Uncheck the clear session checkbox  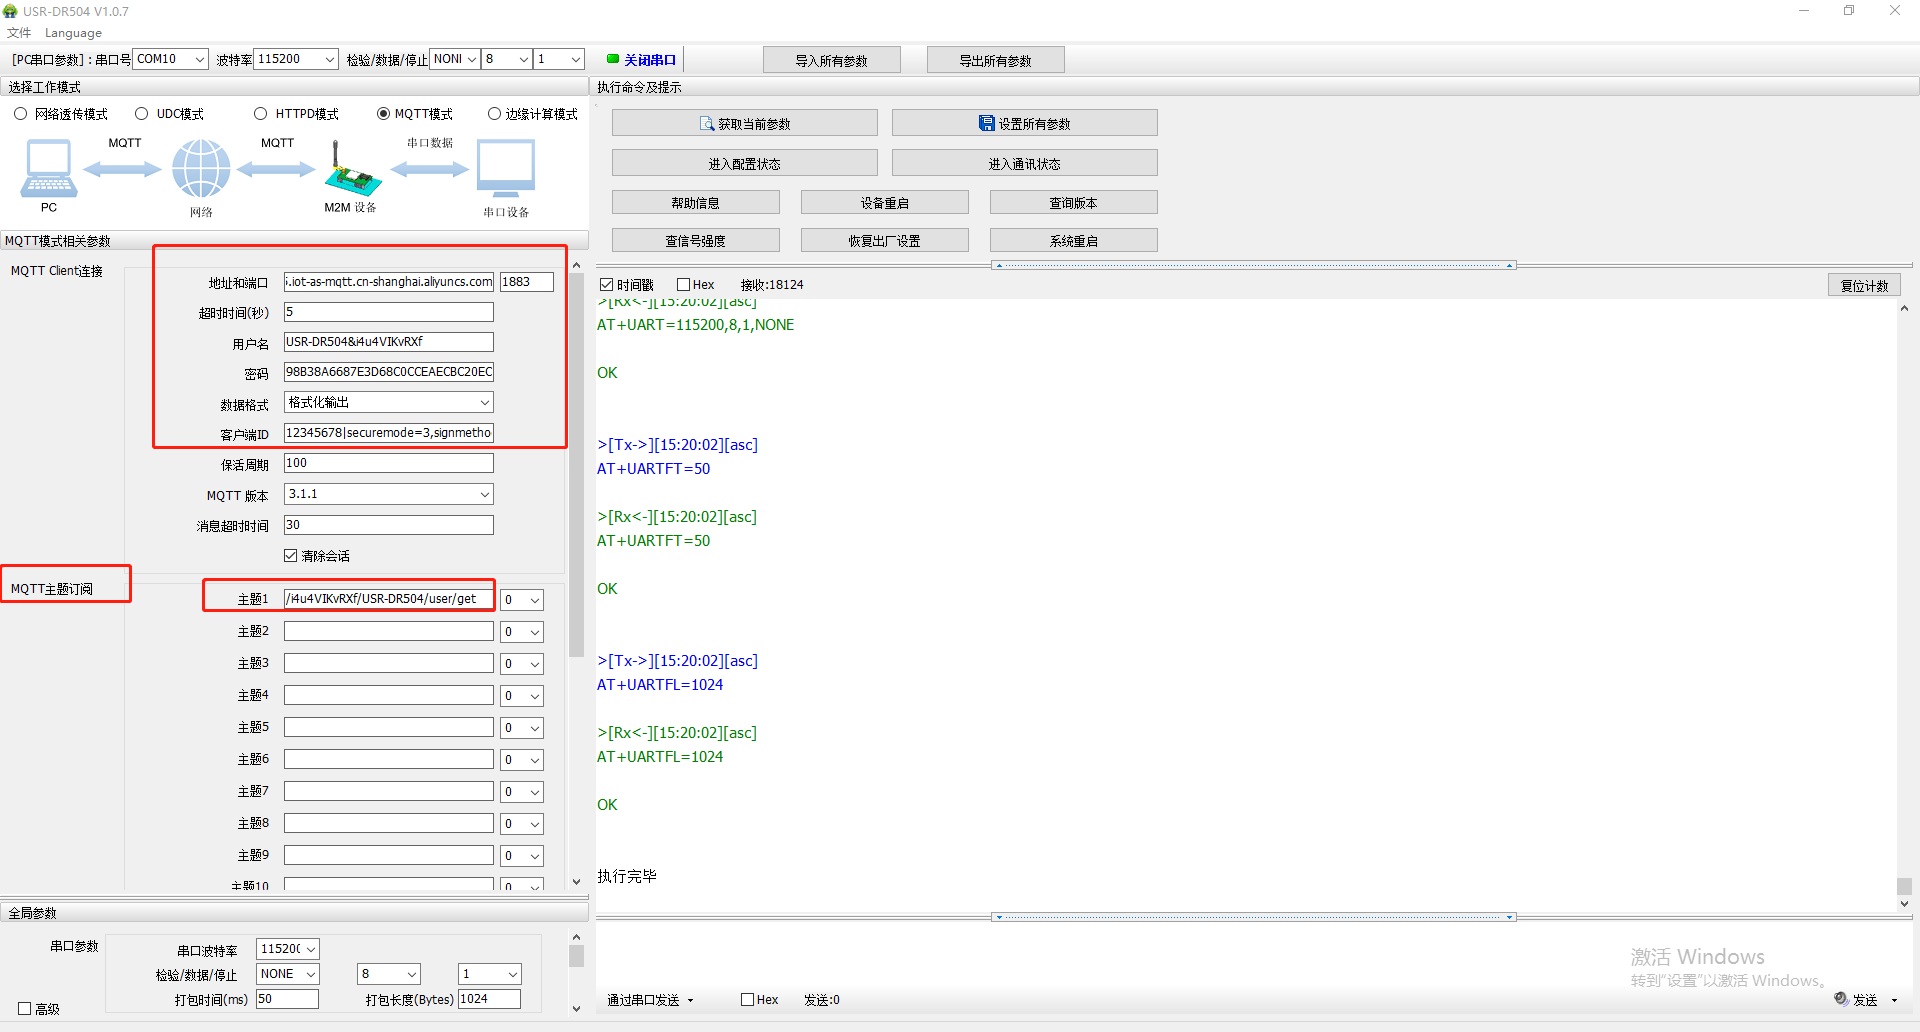(291, 556)
